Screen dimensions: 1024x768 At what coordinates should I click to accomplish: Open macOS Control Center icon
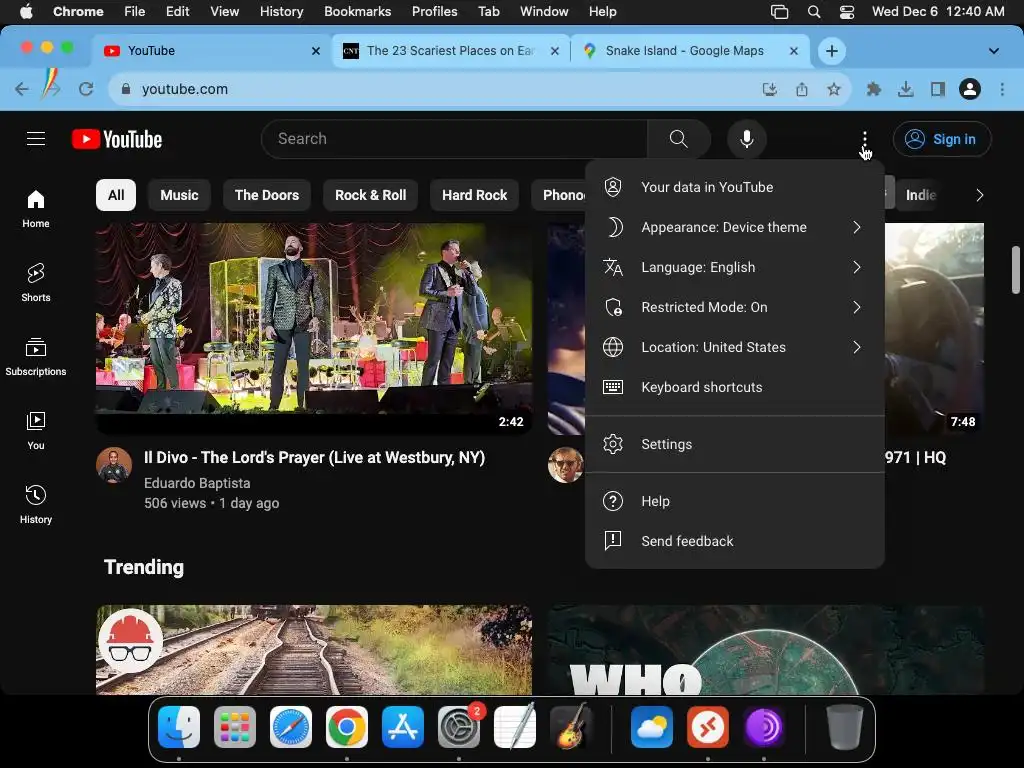tap(846, 11)
